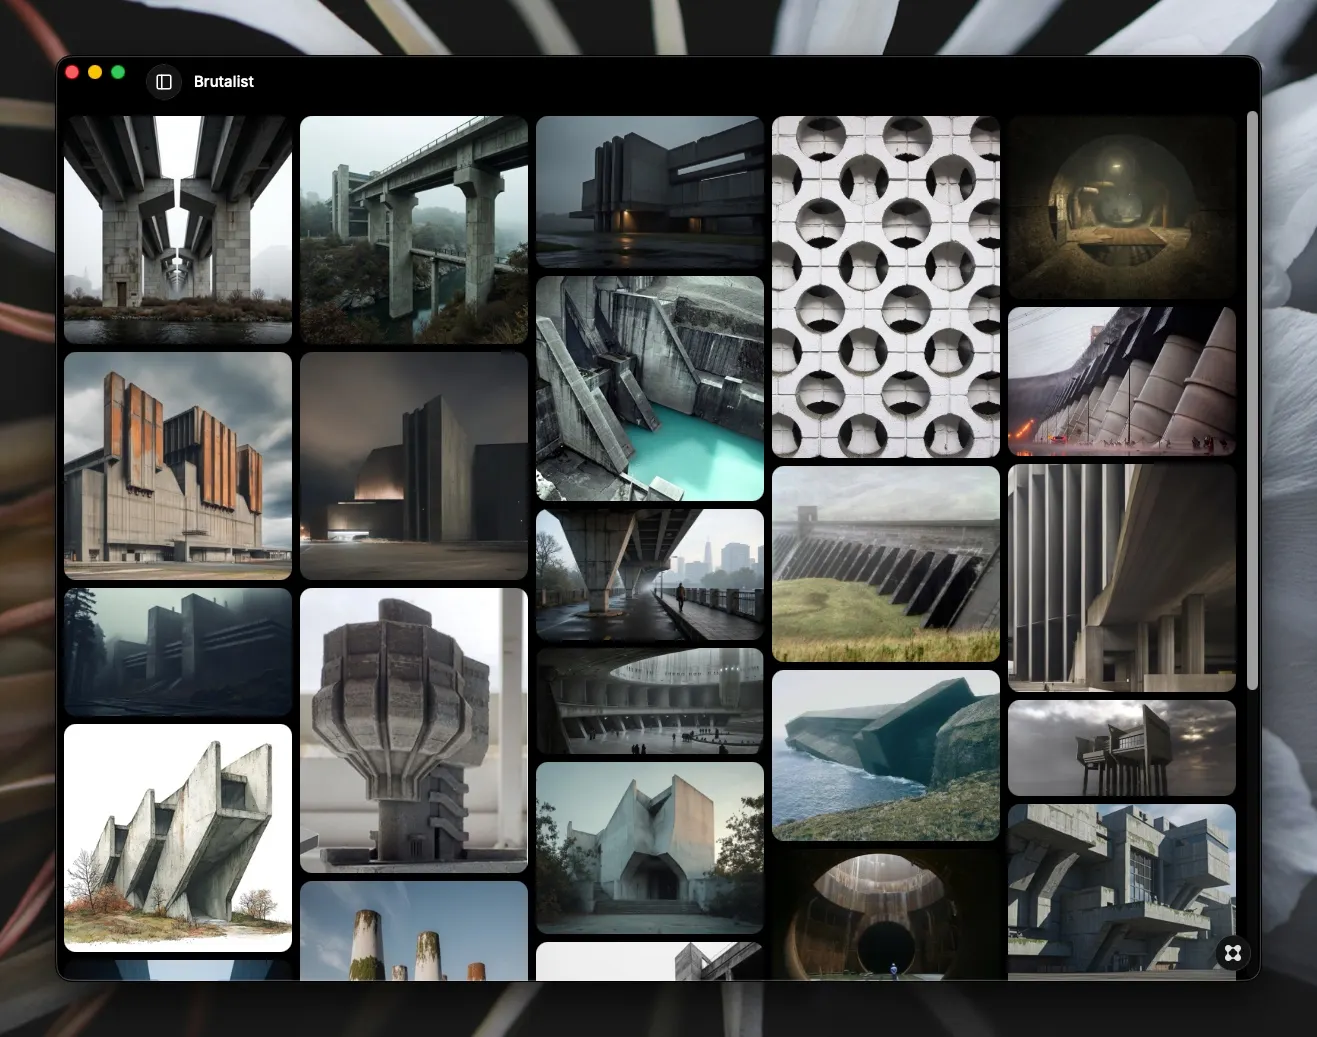Open image of person walking under bridge near skyline
The height and width of the screenshot is (1037, 1317).
point(650,574)
